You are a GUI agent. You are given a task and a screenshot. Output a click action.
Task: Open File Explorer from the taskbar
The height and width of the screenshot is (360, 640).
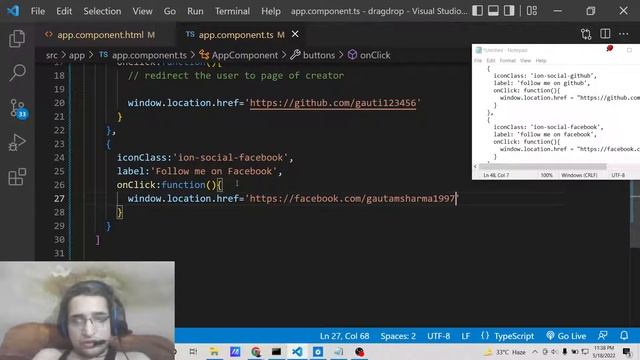[214, 352]
